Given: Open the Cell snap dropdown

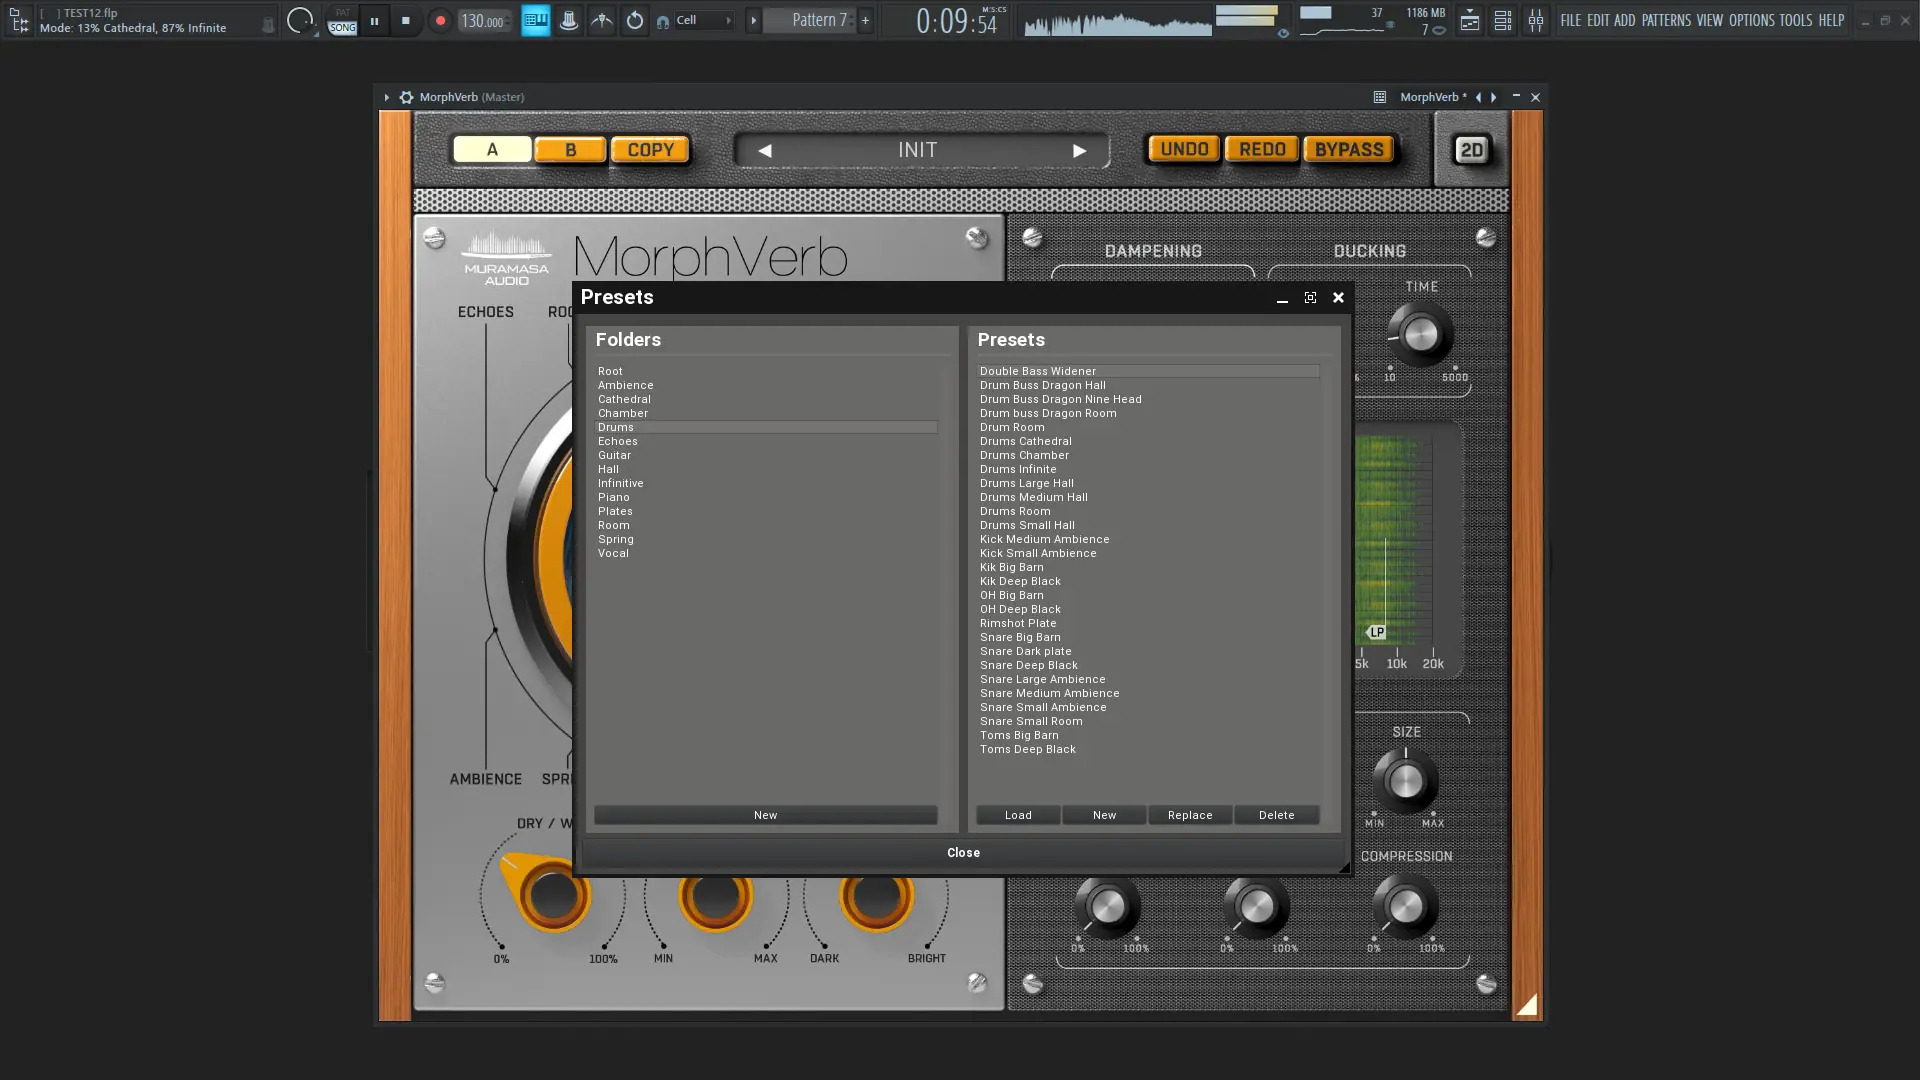Looking at the screenshot, I should coord(702,21).
